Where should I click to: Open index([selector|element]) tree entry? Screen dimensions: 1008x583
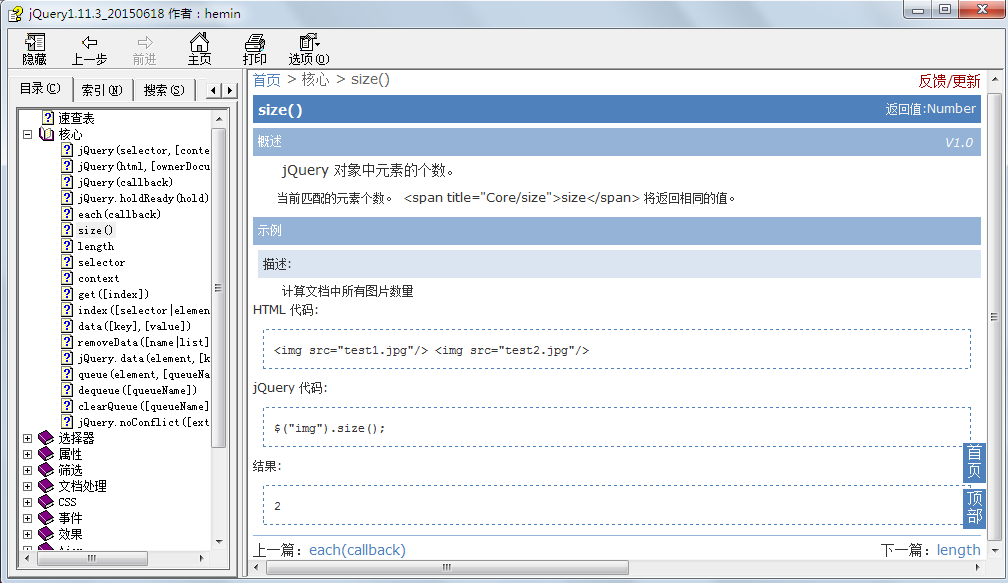tap(143, 310)
